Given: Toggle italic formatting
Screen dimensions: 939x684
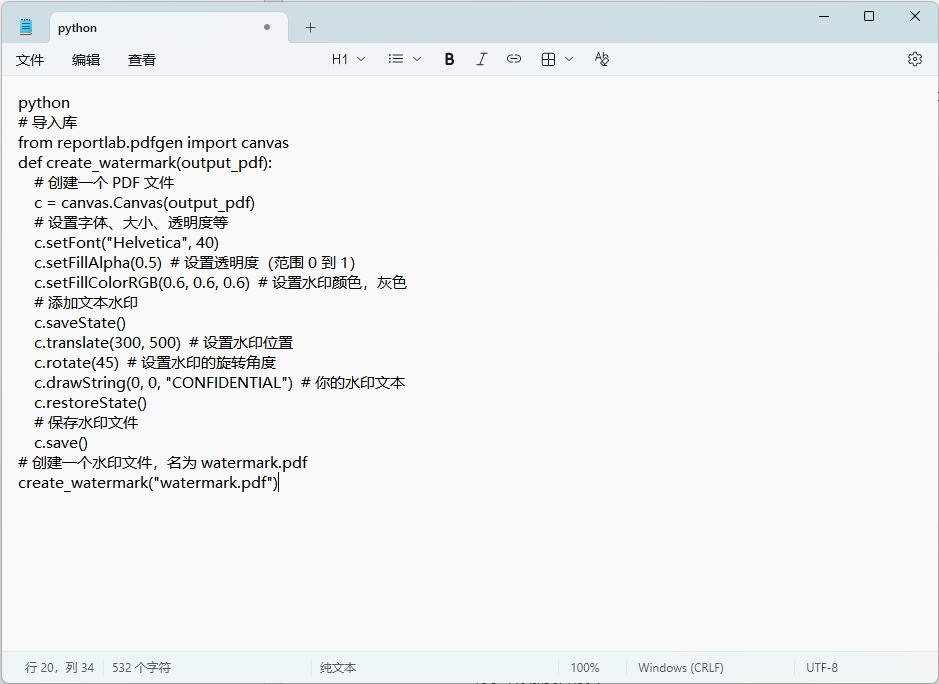Looking at the screenshot, I should coord(481,59).
